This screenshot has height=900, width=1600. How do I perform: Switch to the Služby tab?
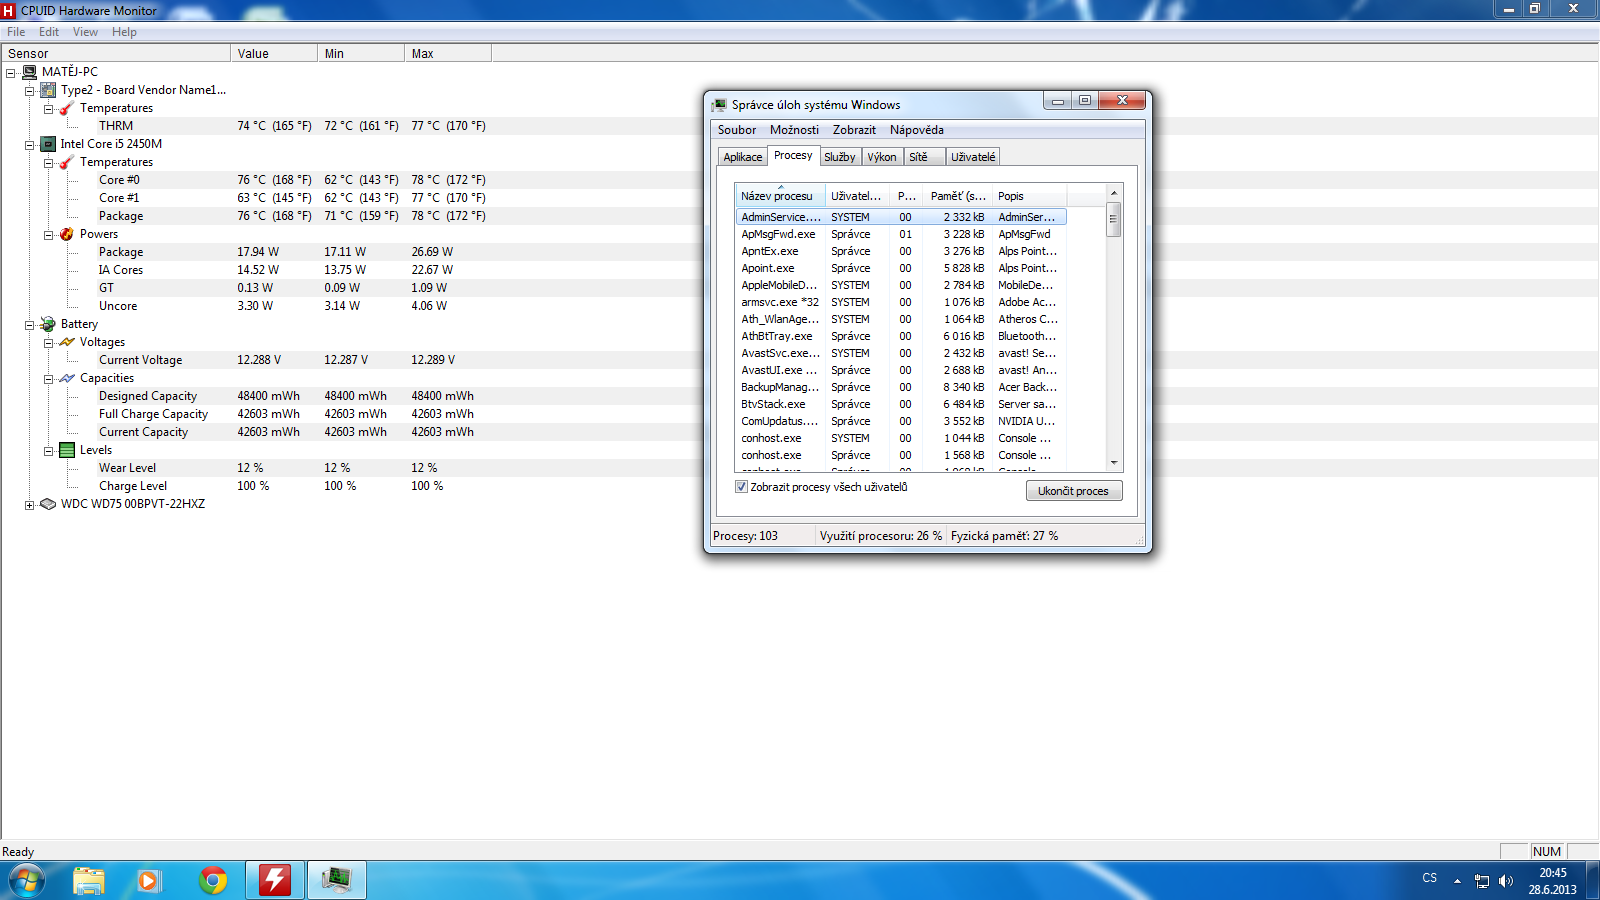pyautogui.click(x=840, y=157)
